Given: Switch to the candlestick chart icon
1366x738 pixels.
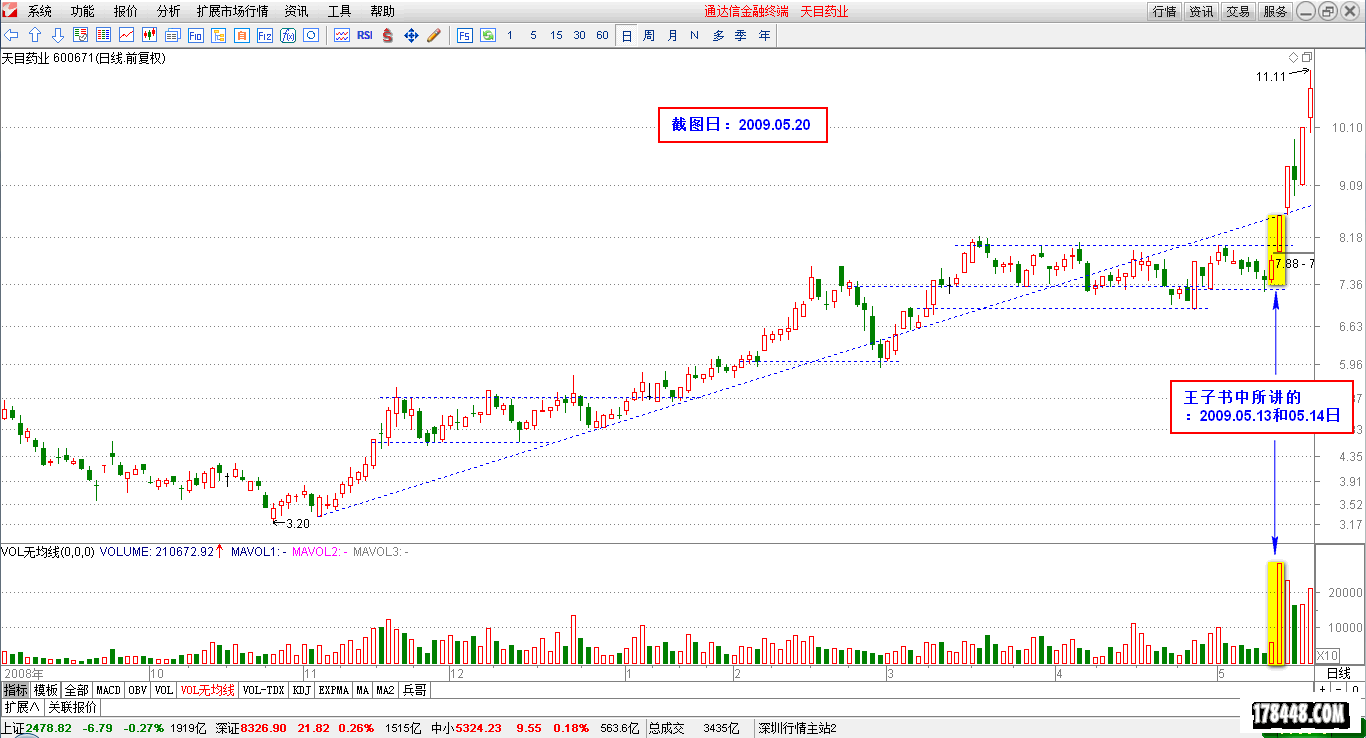Looking at the screenshot, I should (x=149, y=35).
